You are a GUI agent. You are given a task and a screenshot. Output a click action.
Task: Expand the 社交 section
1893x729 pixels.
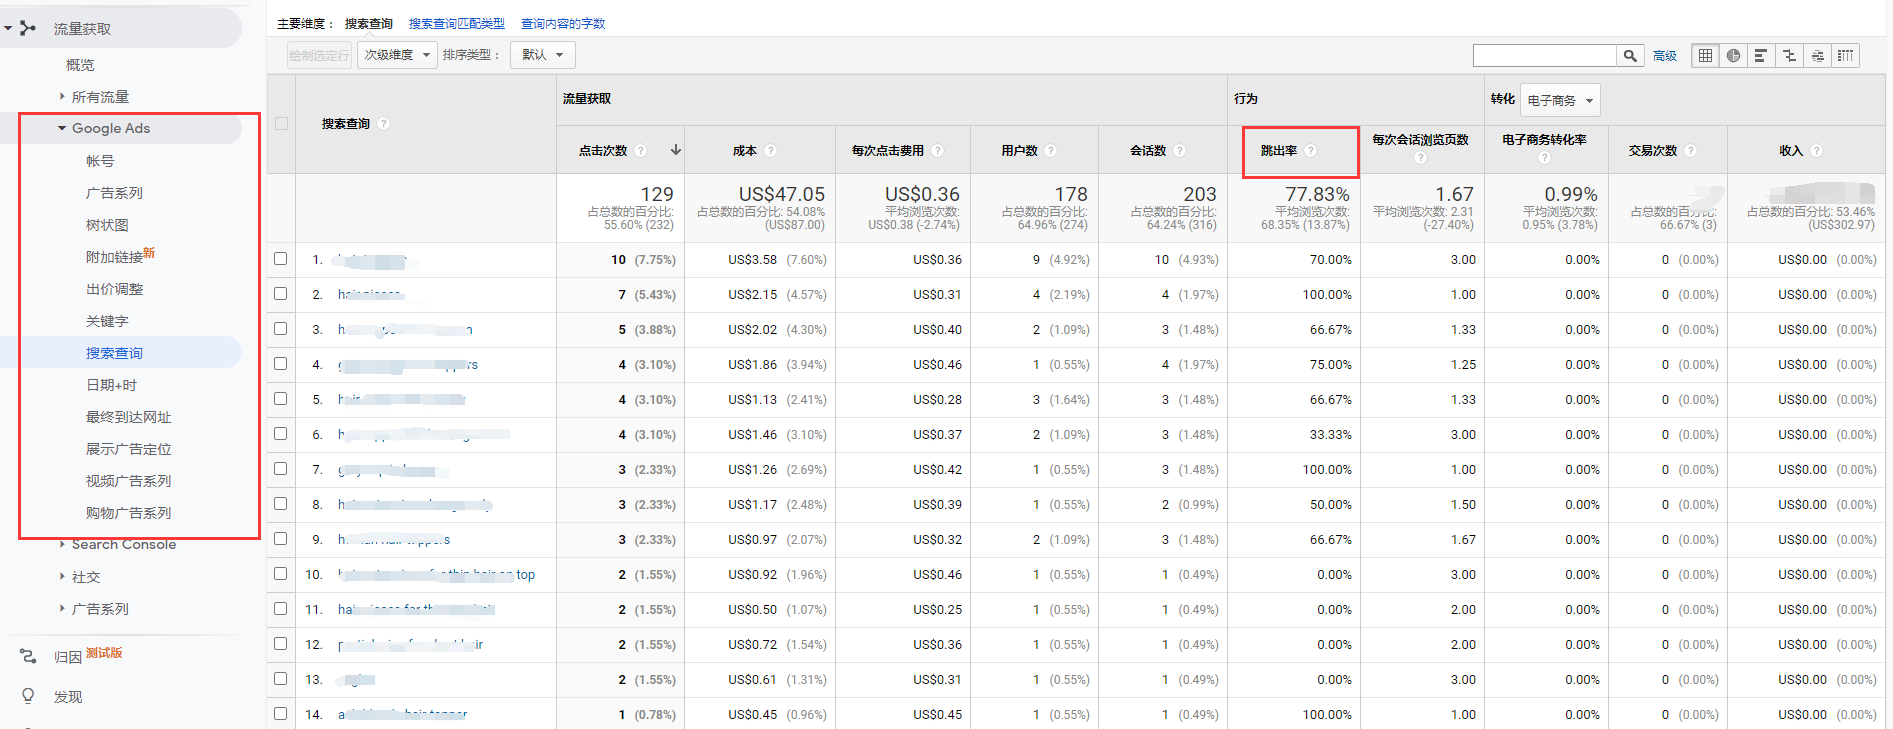pos(62,576)
